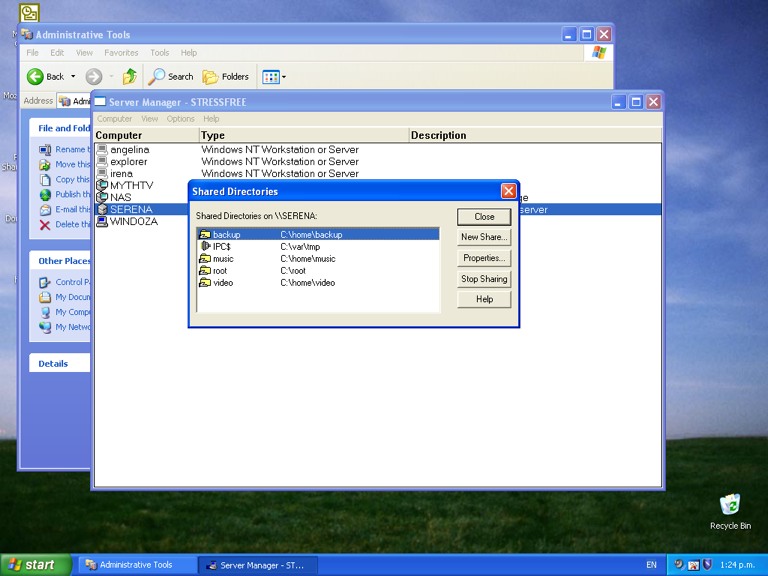This screenshot has width=768, height=576.
Task: Click the EN language indicator in taskbar
Action: point(651,565)
